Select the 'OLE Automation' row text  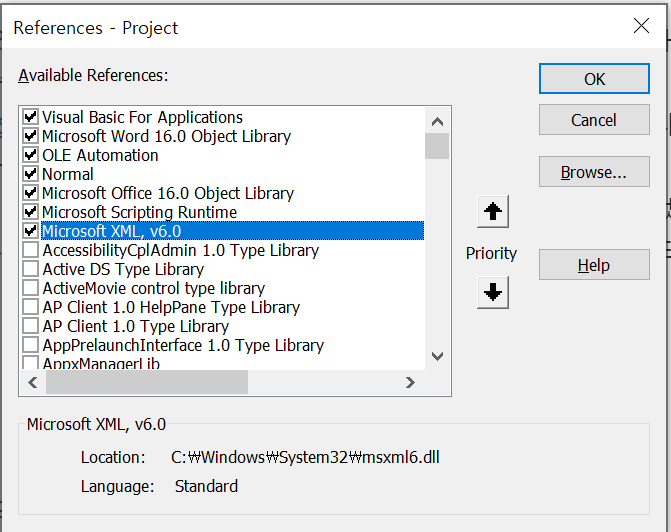100,155
